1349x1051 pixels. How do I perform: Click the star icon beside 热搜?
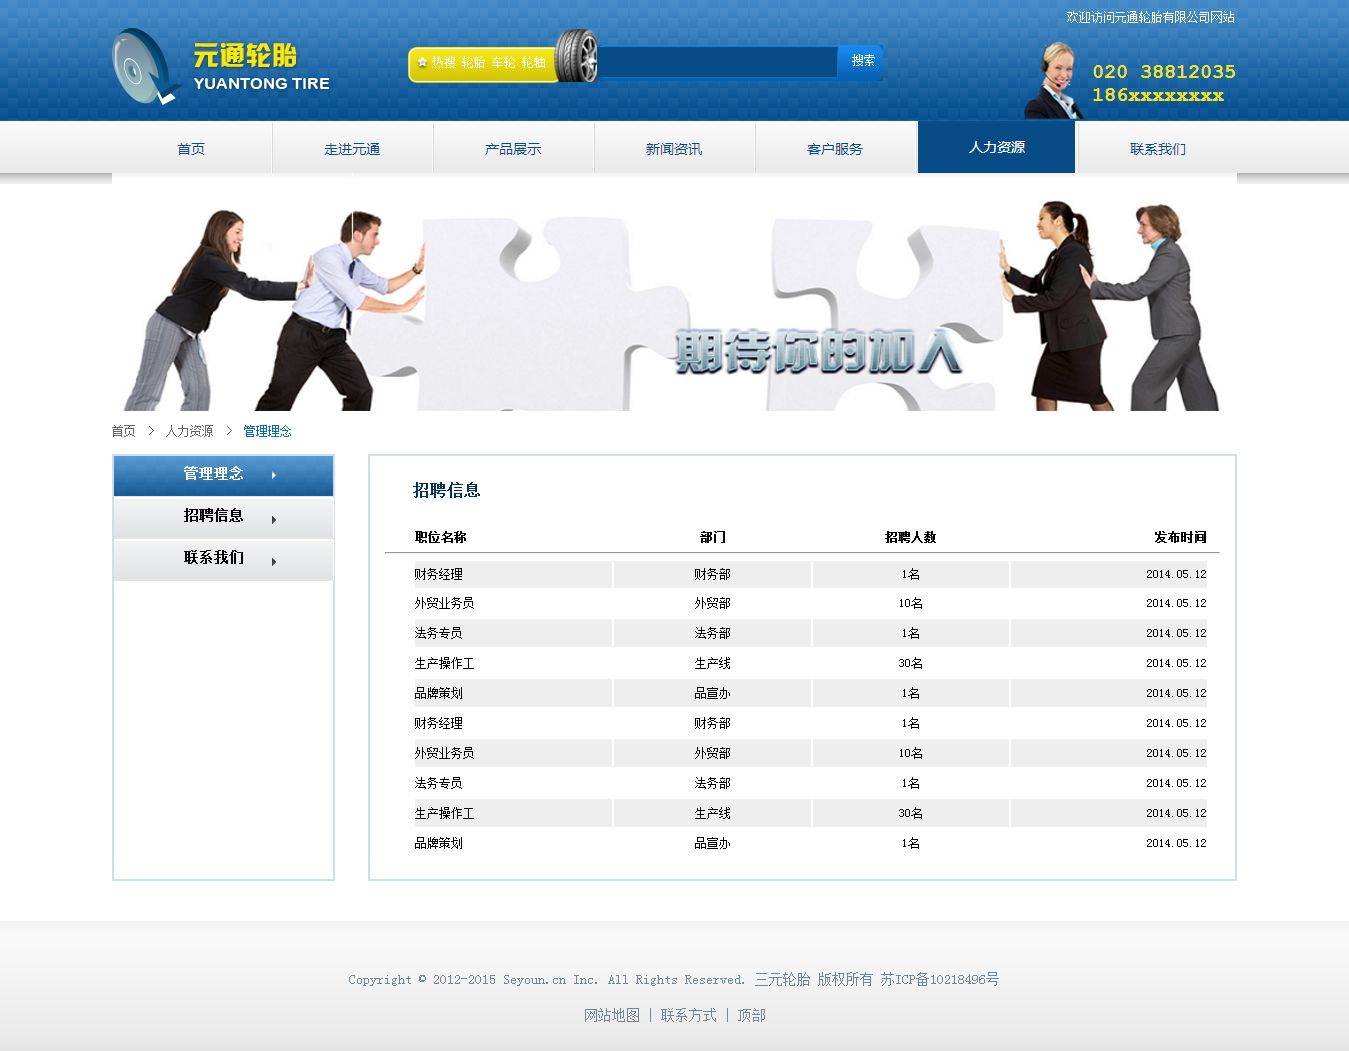422,62
